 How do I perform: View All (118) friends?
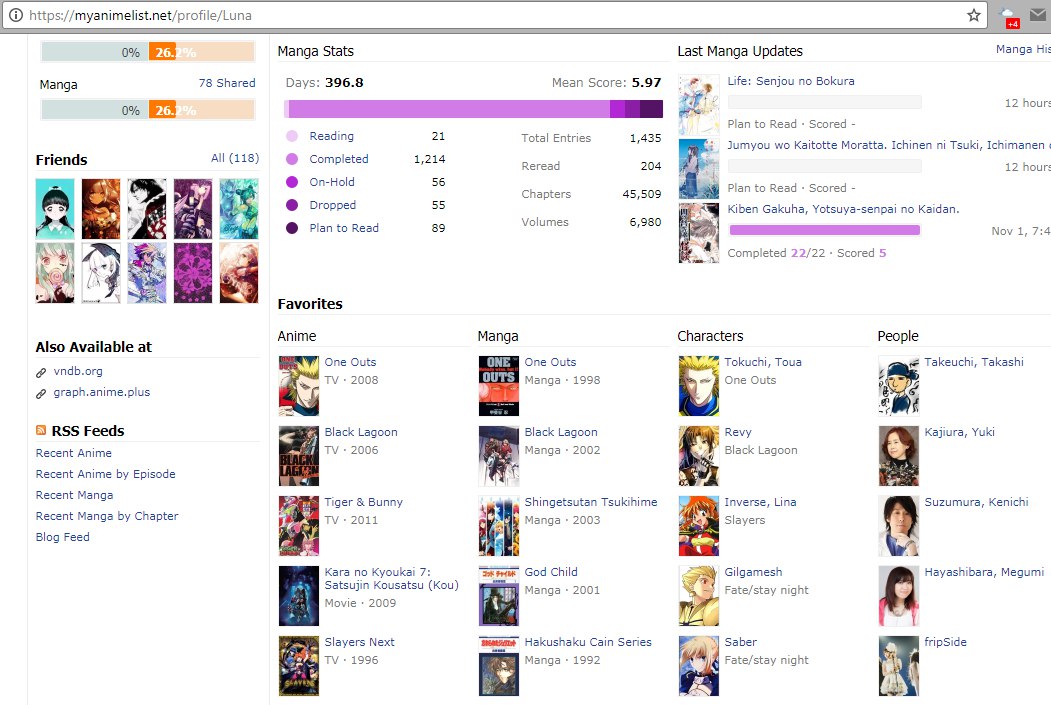(235, 158)
